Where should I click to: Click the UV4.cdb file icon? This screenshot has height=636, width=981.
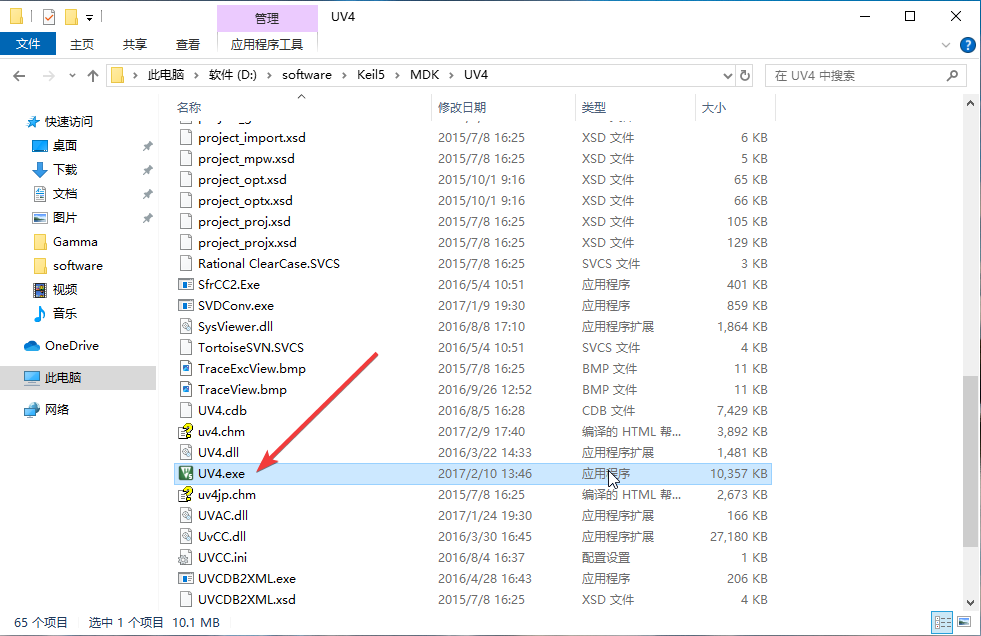click(x=186, y=411)
